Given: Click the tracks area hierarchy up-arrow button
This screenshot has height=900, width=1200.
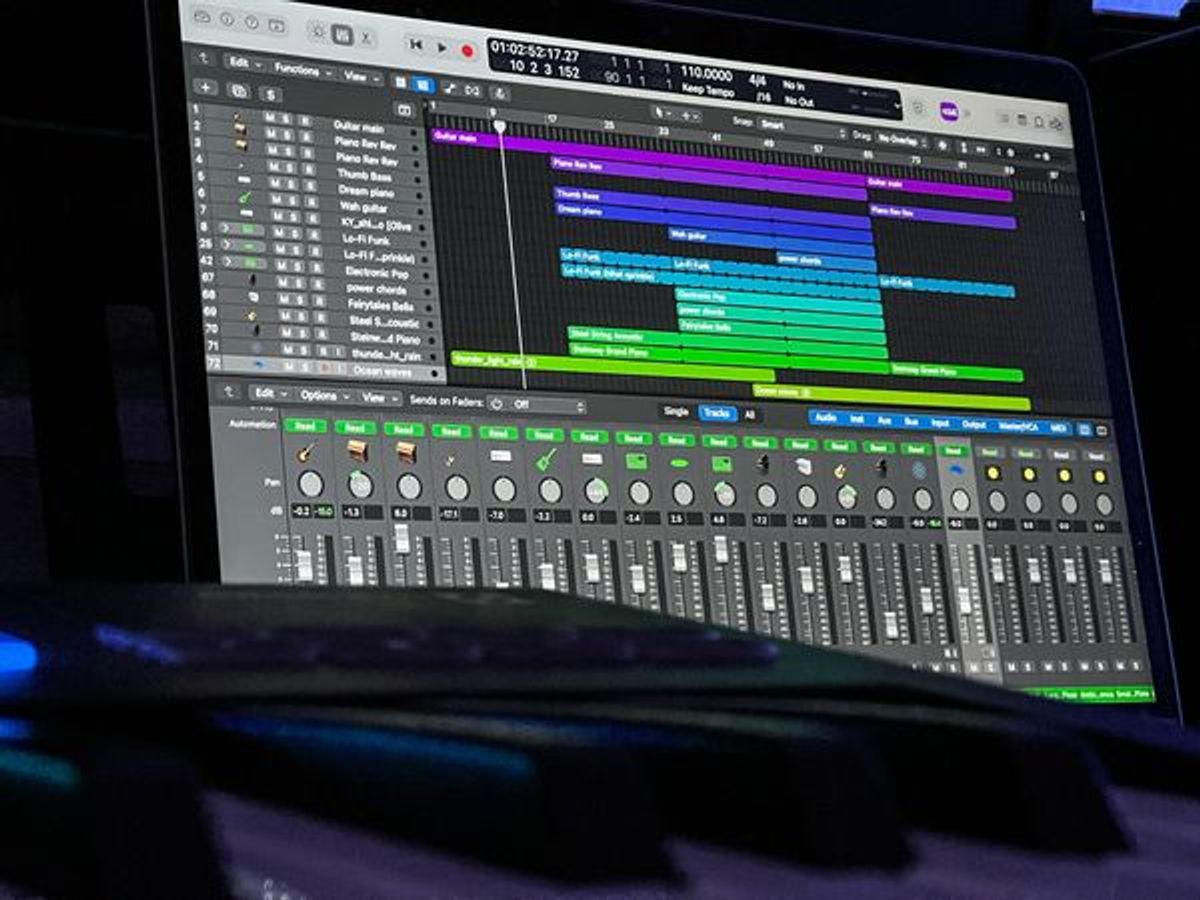Looking at the screenshot, I should (x=203, y=58).
